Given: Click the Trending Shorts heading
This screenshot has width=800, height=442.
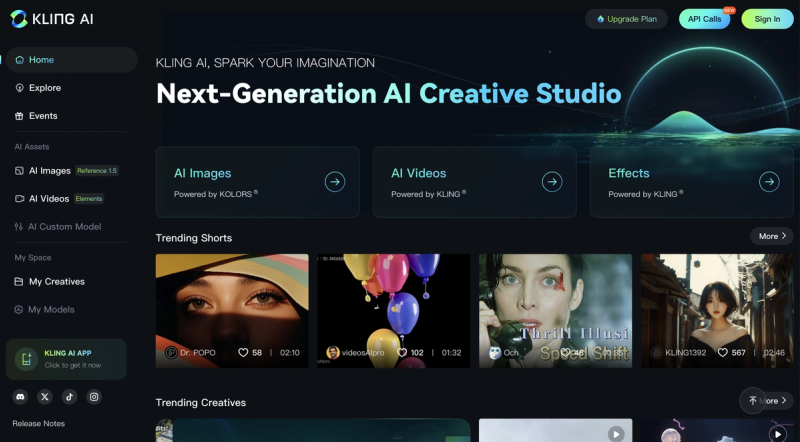Looking at the screenshot, I should 194,238.
